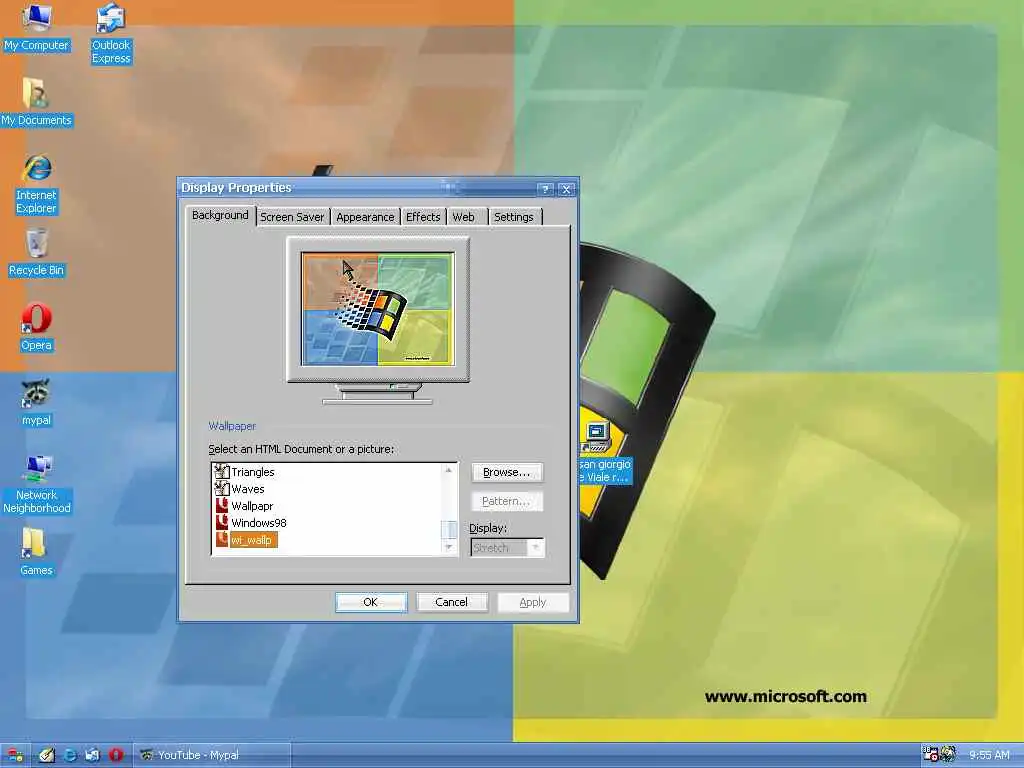
Task: Switch to the Background tab
Action: pyautogui.click(x=220, y=216)
